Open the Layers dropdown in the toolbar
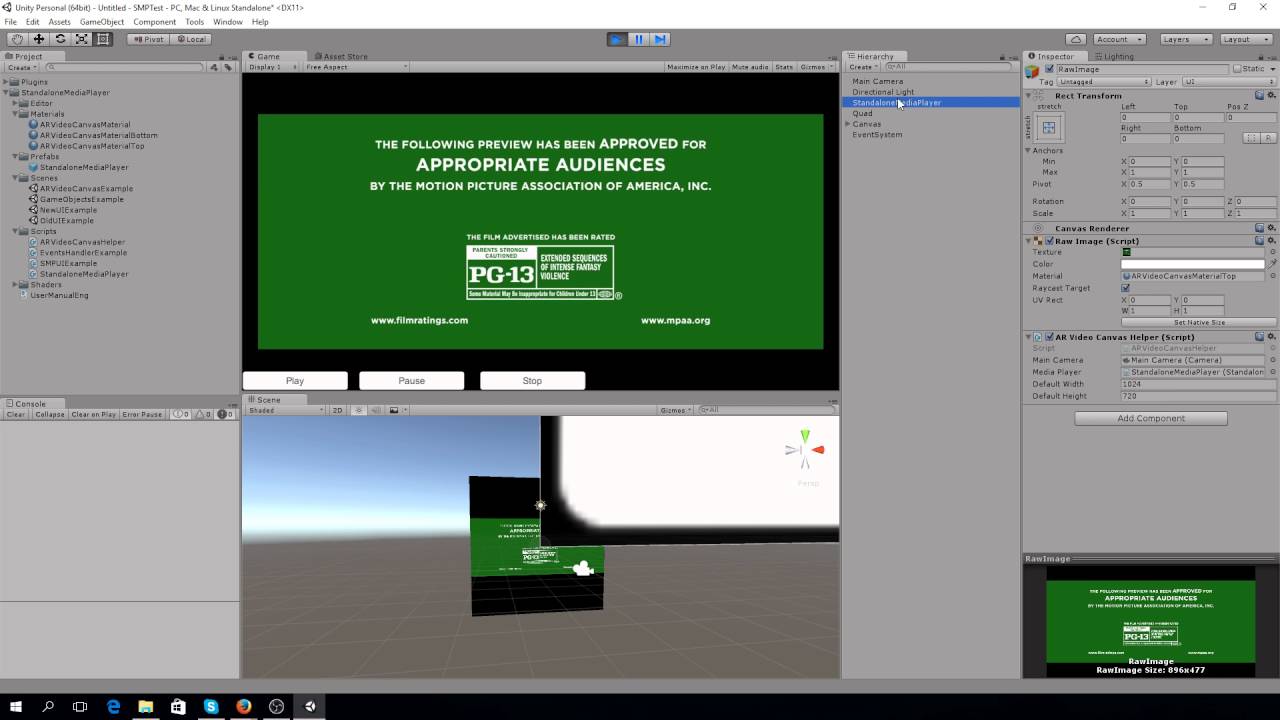The height and width of the screenshot is (720, 1280). click(x=1186, y=39)
